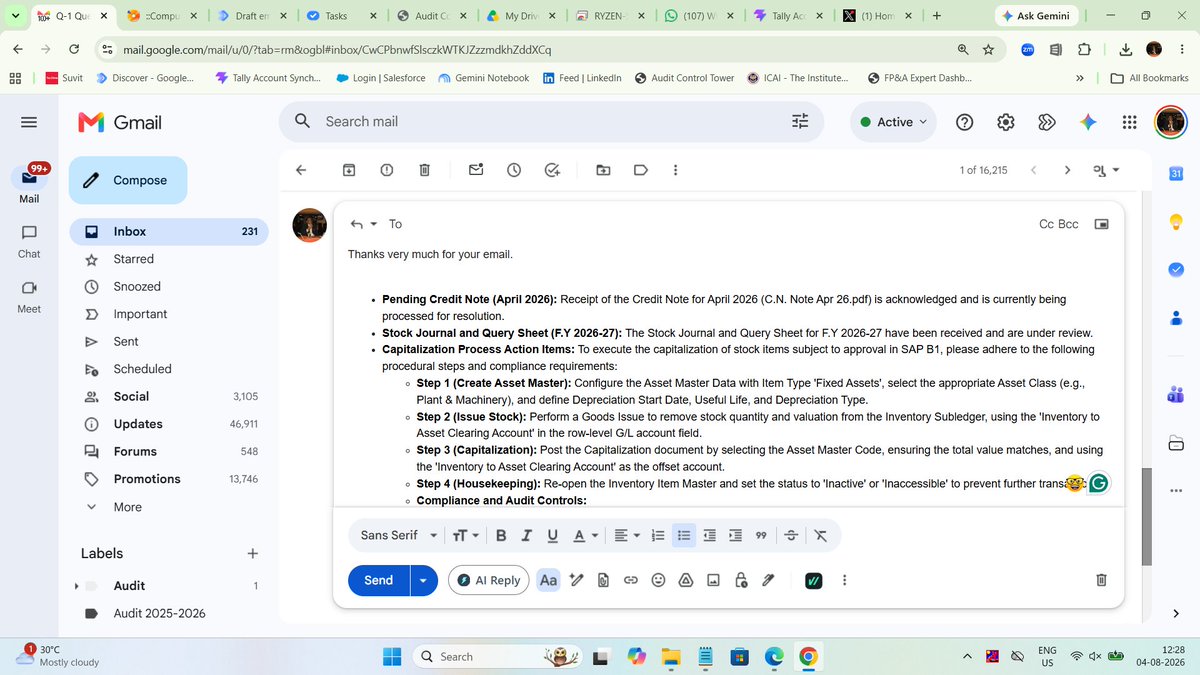Snooze this email with the clock icon
Screen dimensions: 1200x675
tap(514, 170)
